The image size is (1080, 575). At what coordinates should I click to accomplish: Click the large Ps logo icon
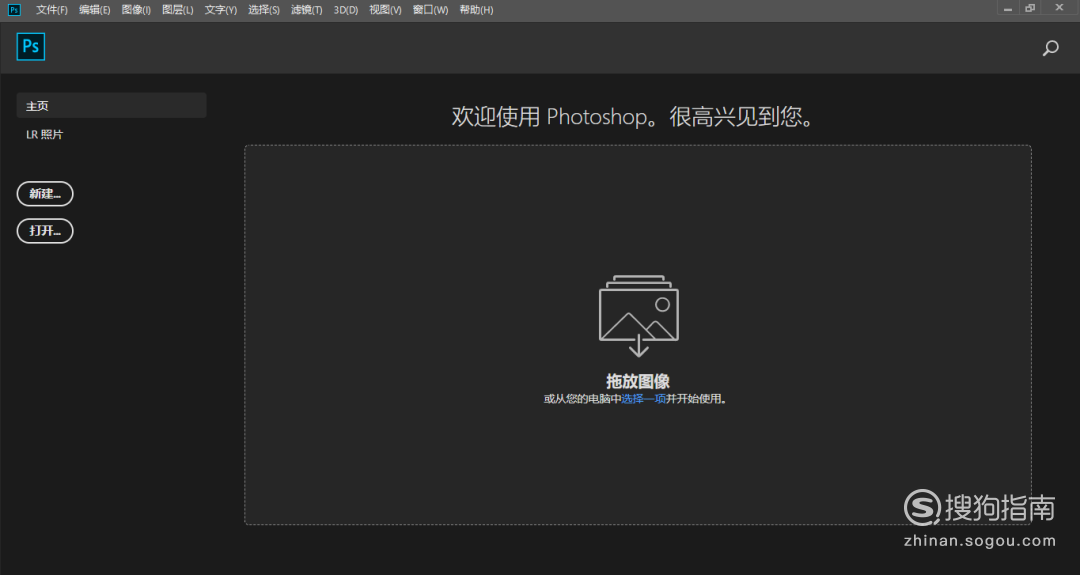coord(31,47)
